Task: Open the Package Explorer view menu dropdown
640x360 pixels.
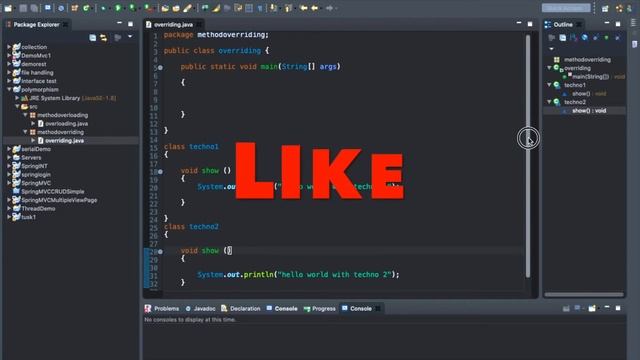Action: tap(130, 37)
